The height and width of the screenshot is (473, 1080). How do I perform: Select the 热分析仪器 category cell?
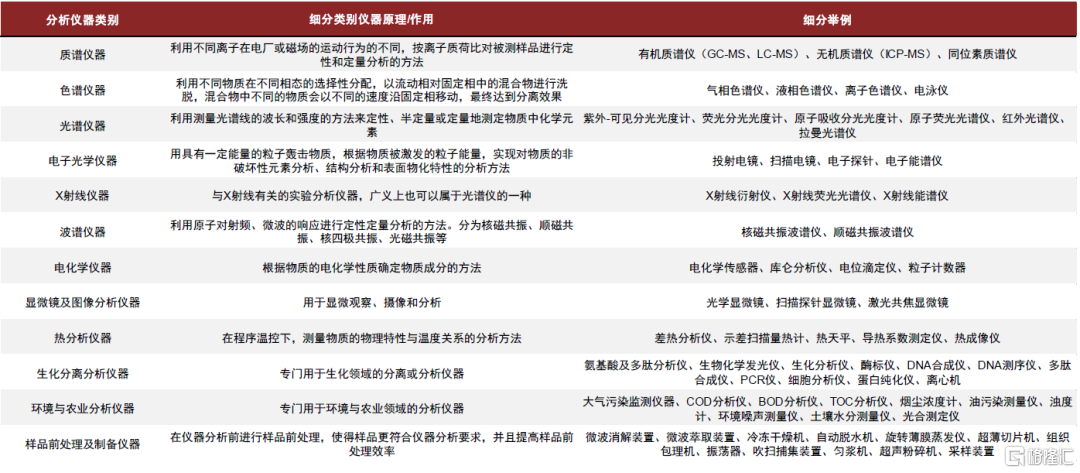[x=83, y=338]
